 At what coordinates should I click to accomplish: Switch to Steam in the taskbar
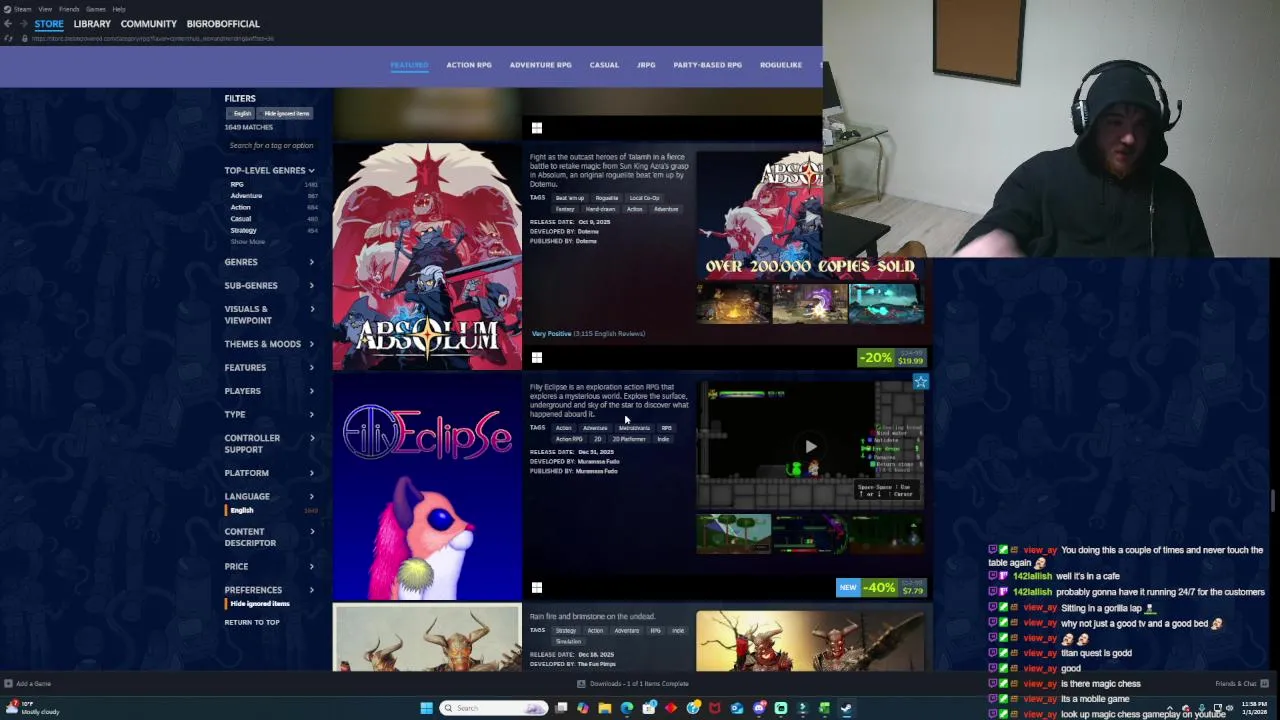[x=846, y=708]
